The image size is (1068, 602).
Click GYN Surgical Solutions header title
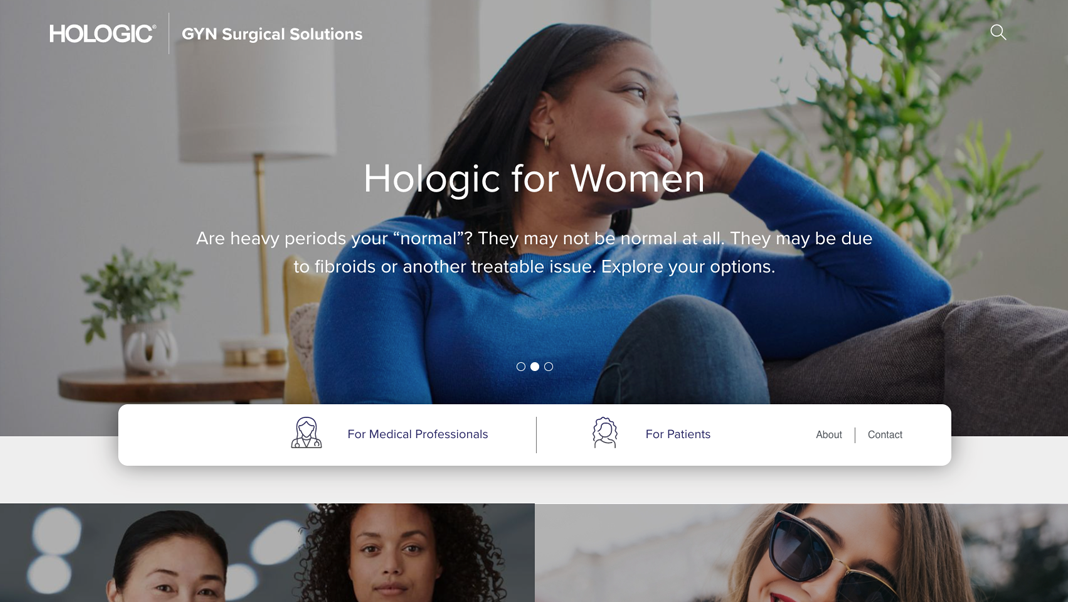(x=272, y=34)
